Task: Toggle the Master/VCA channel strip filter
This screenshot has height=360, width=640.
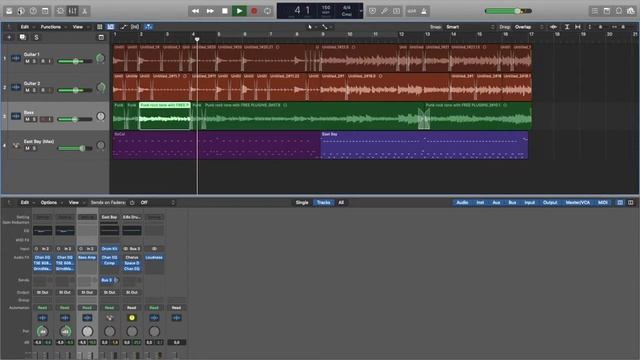Action: [578, 202]
